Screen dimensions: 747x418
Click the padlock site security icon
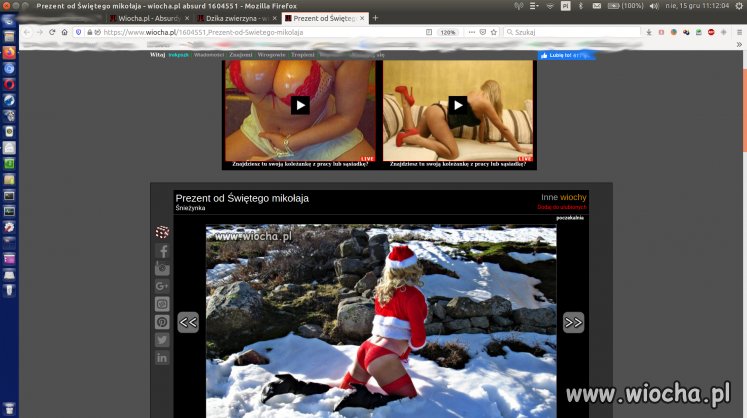point(90,32)
